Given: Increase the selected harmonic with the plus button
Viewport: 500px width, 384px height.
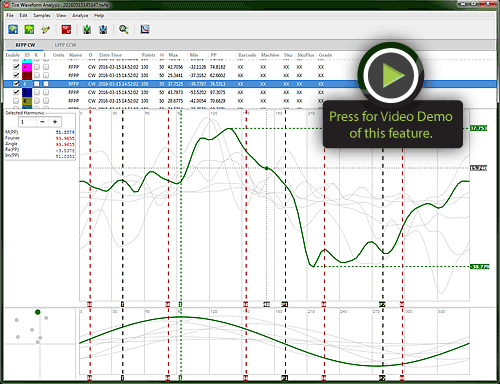Looking at the screenshot, I should [x=55, y=122].
